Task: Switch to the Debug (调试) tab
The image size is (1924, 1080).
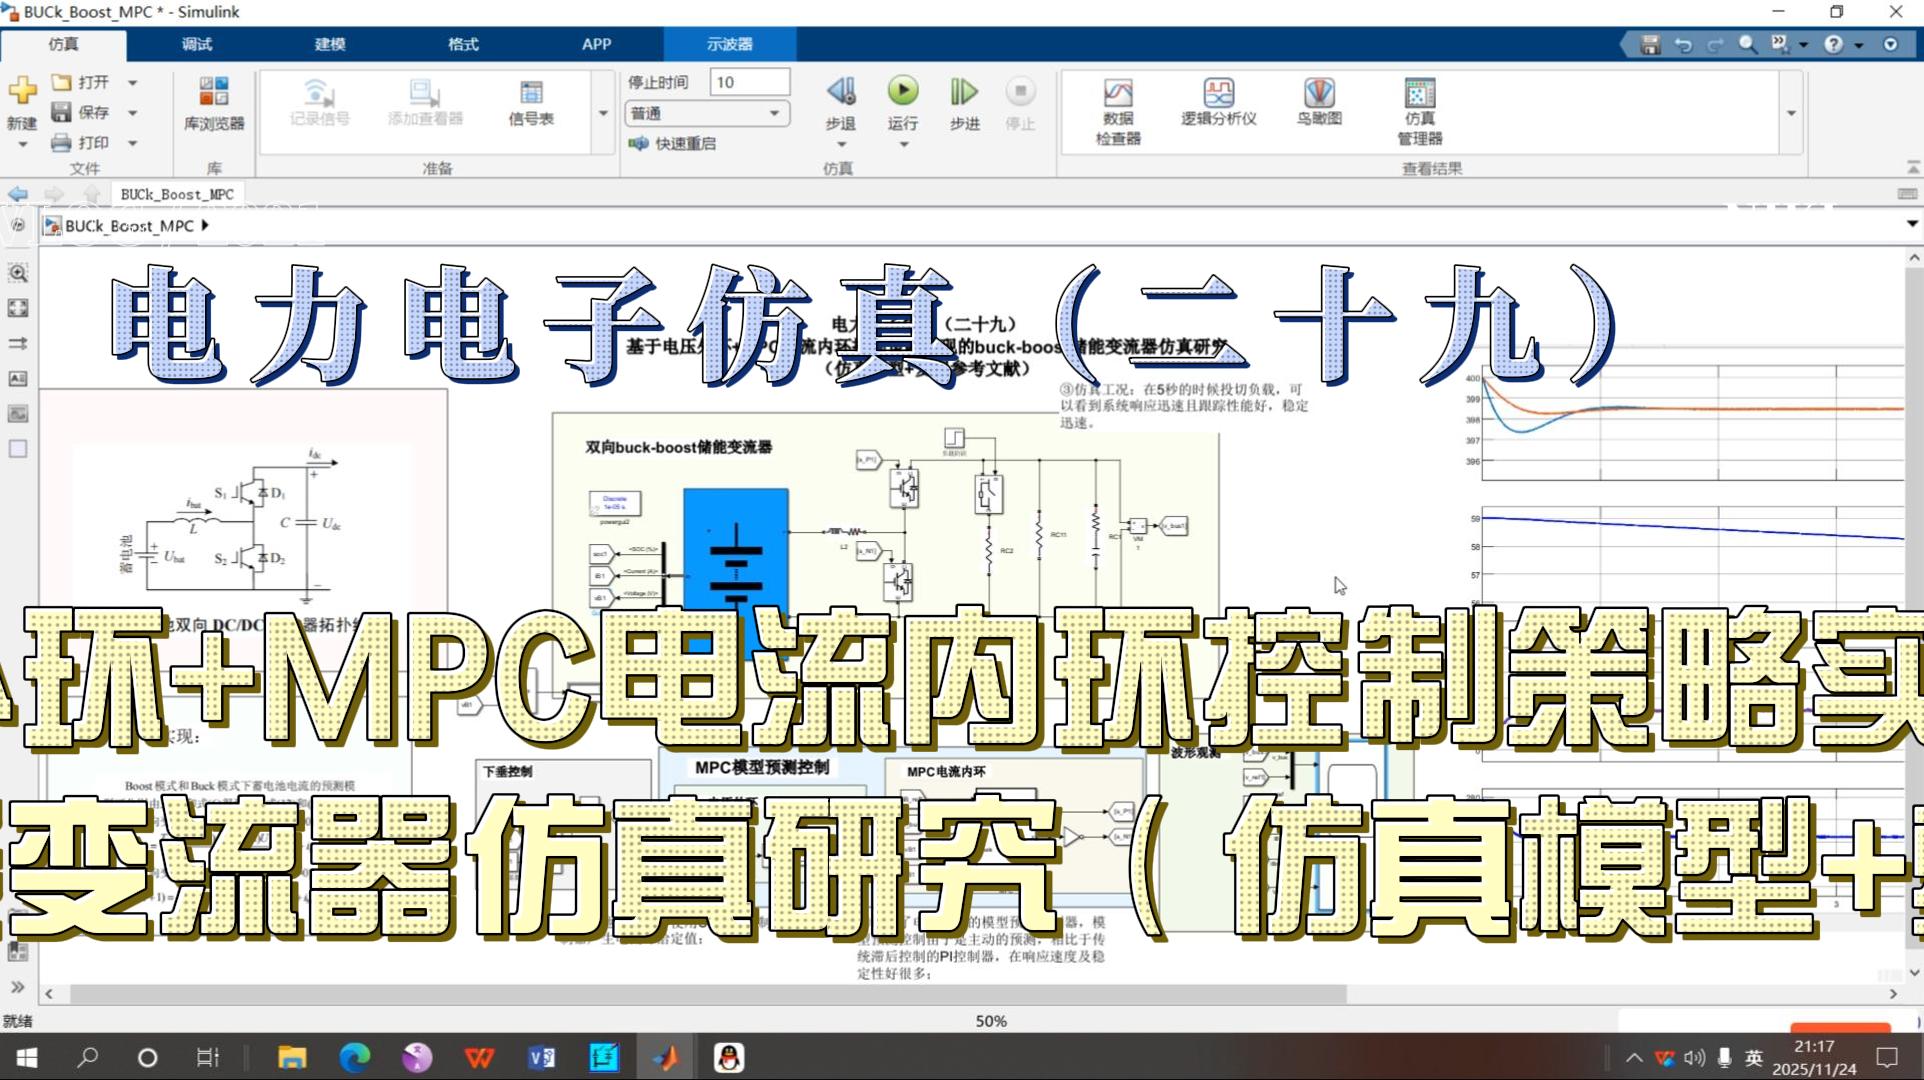Action: pyautogui.click(x=197, y=44)
